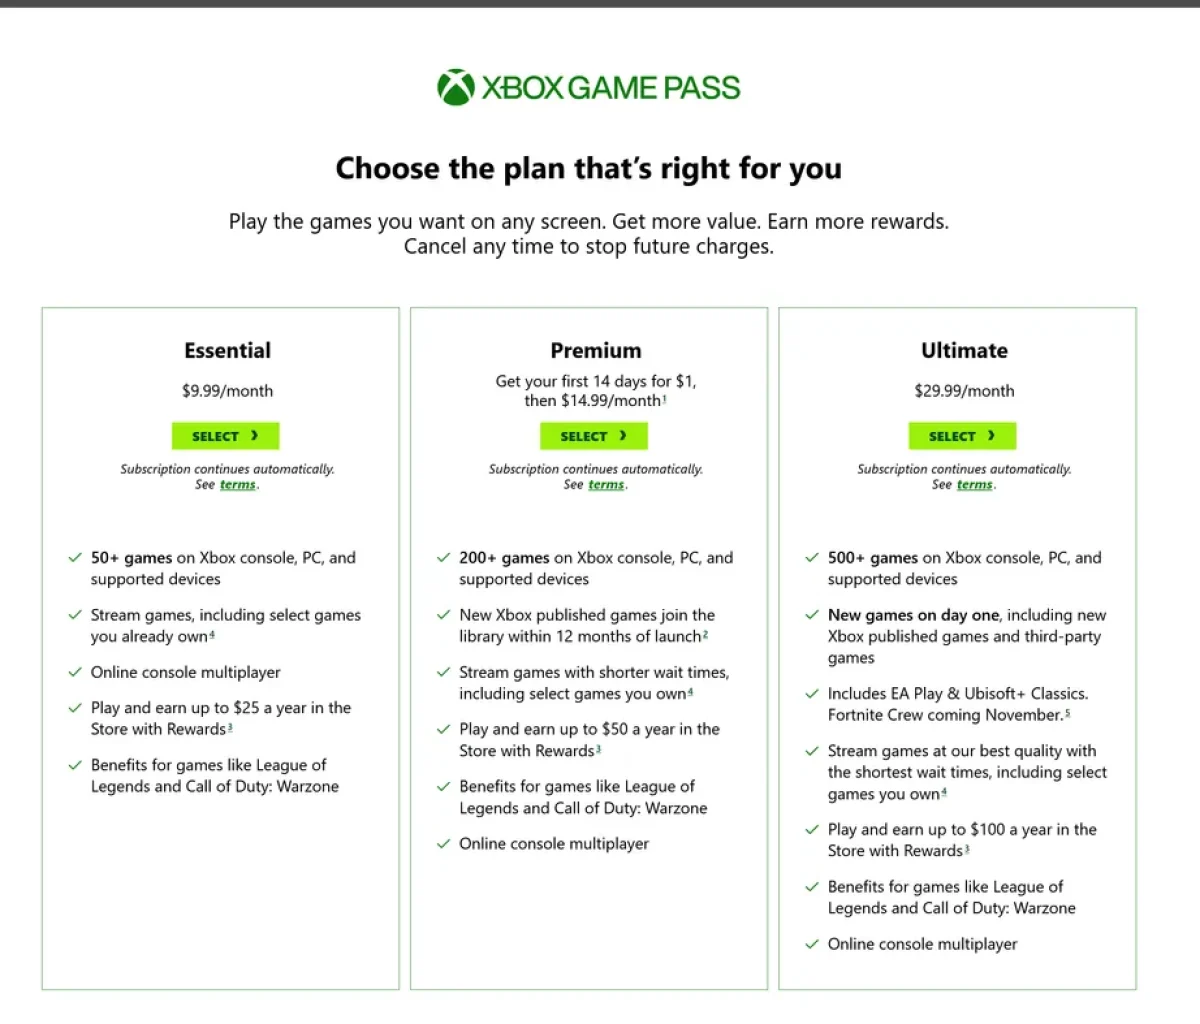
Task: Select the Premium plan
Action: (x=593, y=436)
